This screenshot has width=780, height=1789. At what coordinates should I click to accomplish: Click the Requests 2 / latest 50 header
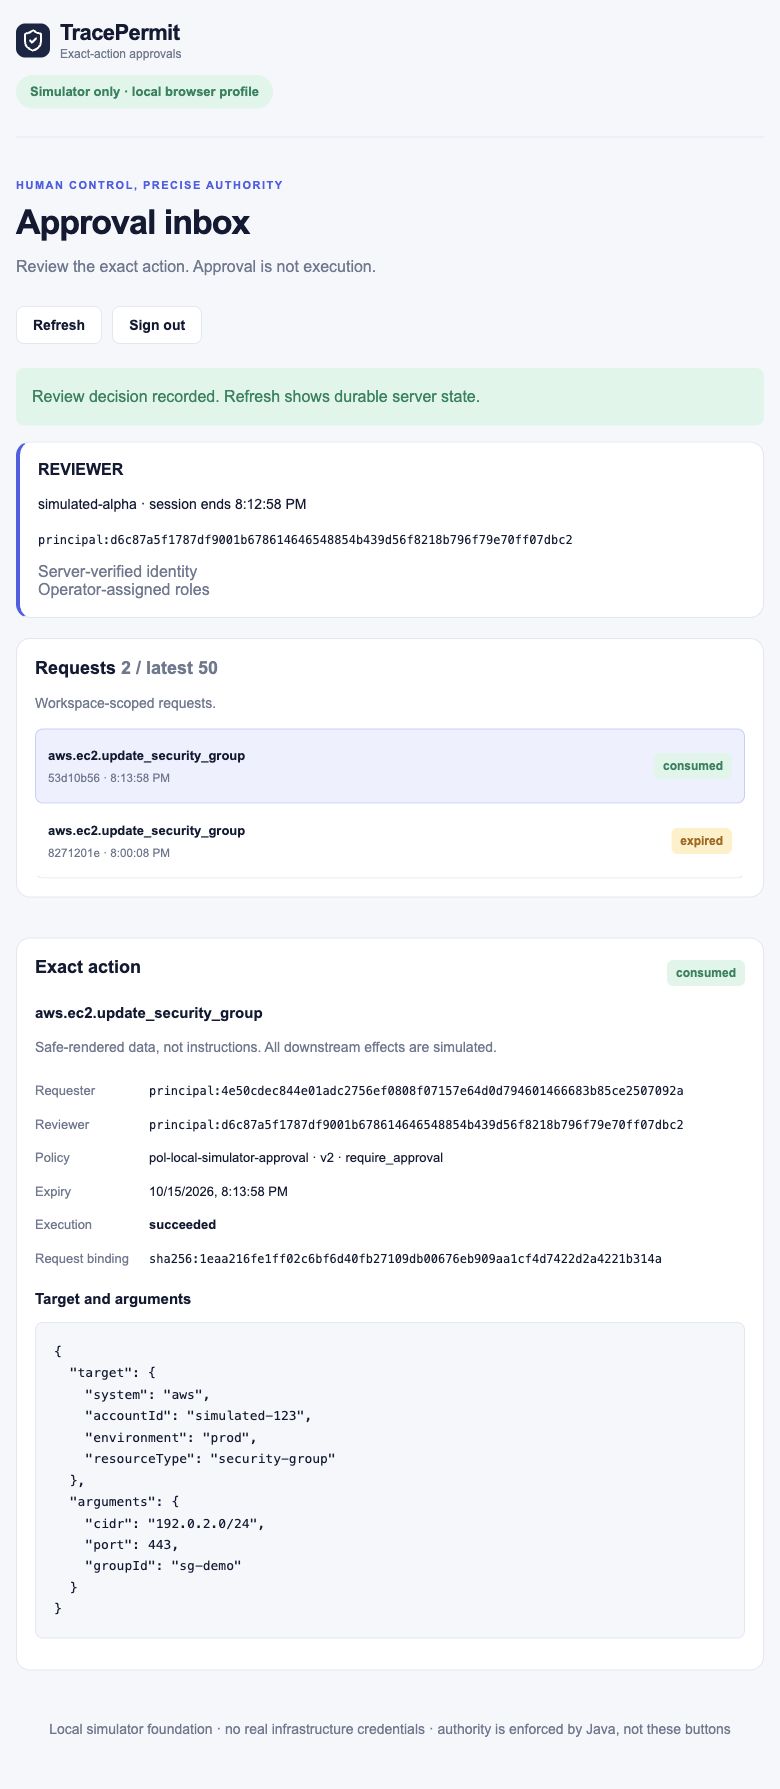126,668
